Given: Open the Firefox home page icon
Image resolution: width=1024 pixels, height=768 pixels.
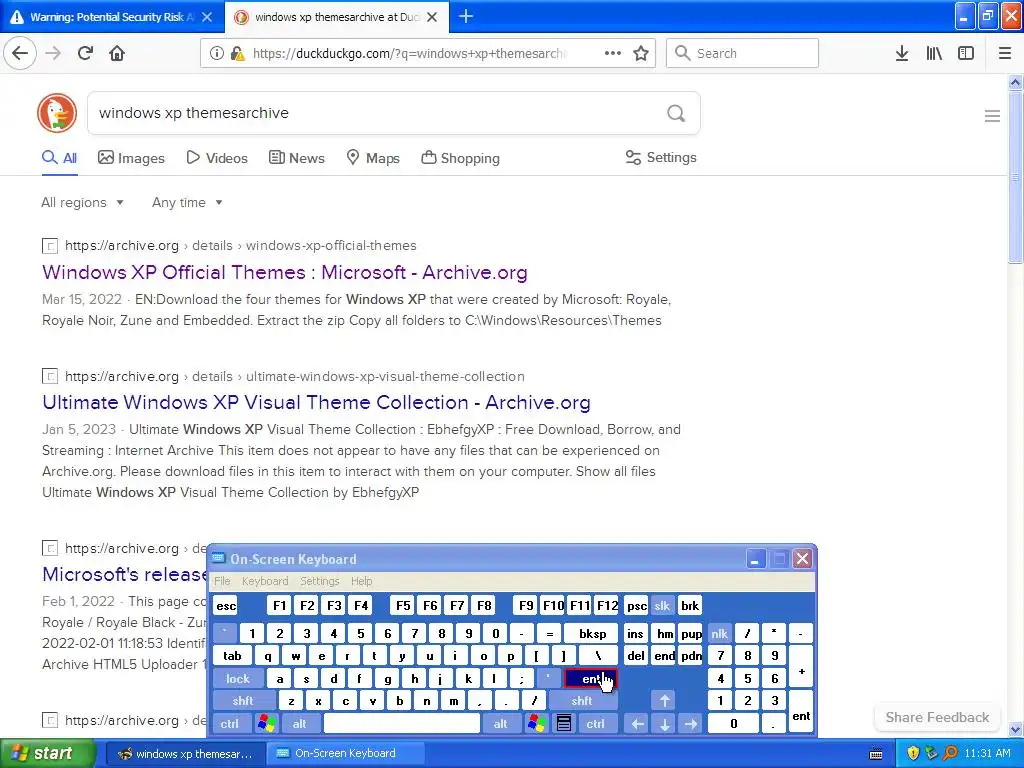Looking at the screenshot, I should (x=117, y=53).
